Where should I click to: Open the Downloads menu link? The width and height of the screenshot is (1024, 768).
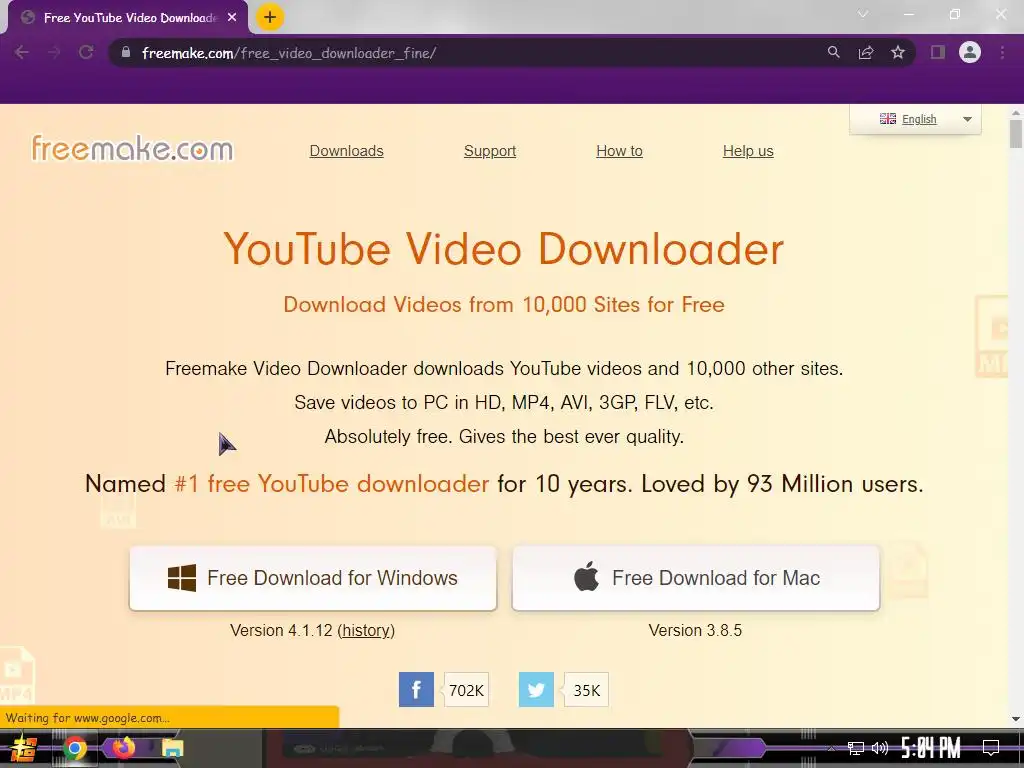point(346,151)
